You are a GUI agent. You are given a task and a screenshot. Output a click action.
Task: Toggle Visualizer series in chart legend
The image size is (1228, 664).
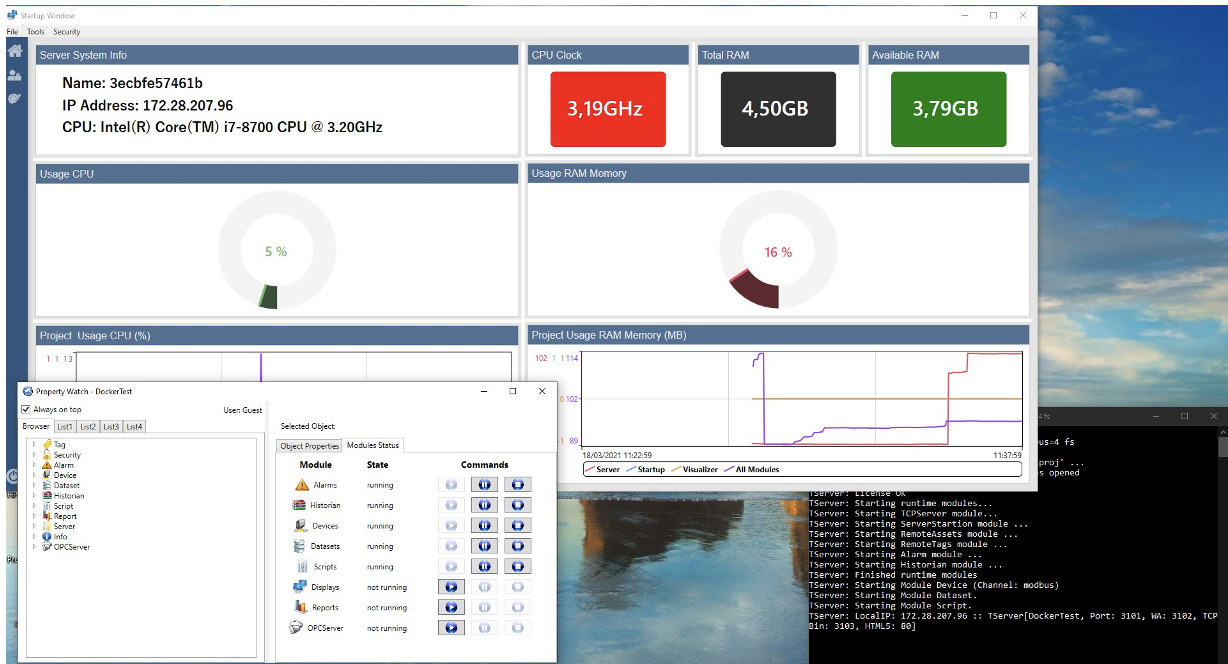pos(693,469)
